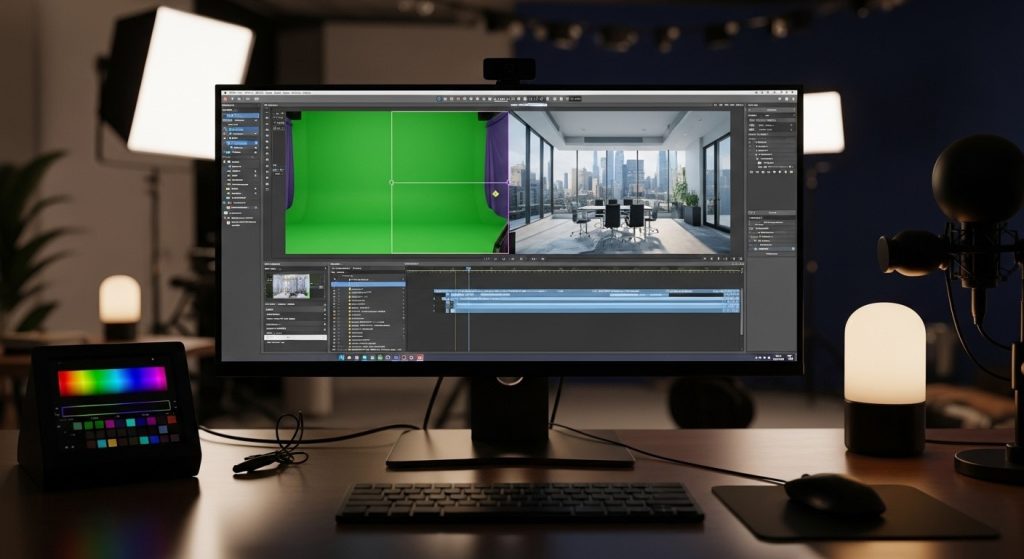1024x559 pixels.
Task: Click the timeline's vertical scrollbar at its right edge
Action: (742, 311)
